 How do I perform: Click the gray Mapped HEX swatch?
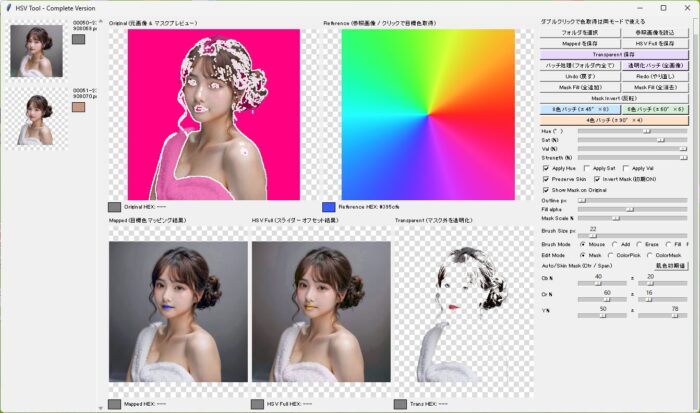[114, 404]
